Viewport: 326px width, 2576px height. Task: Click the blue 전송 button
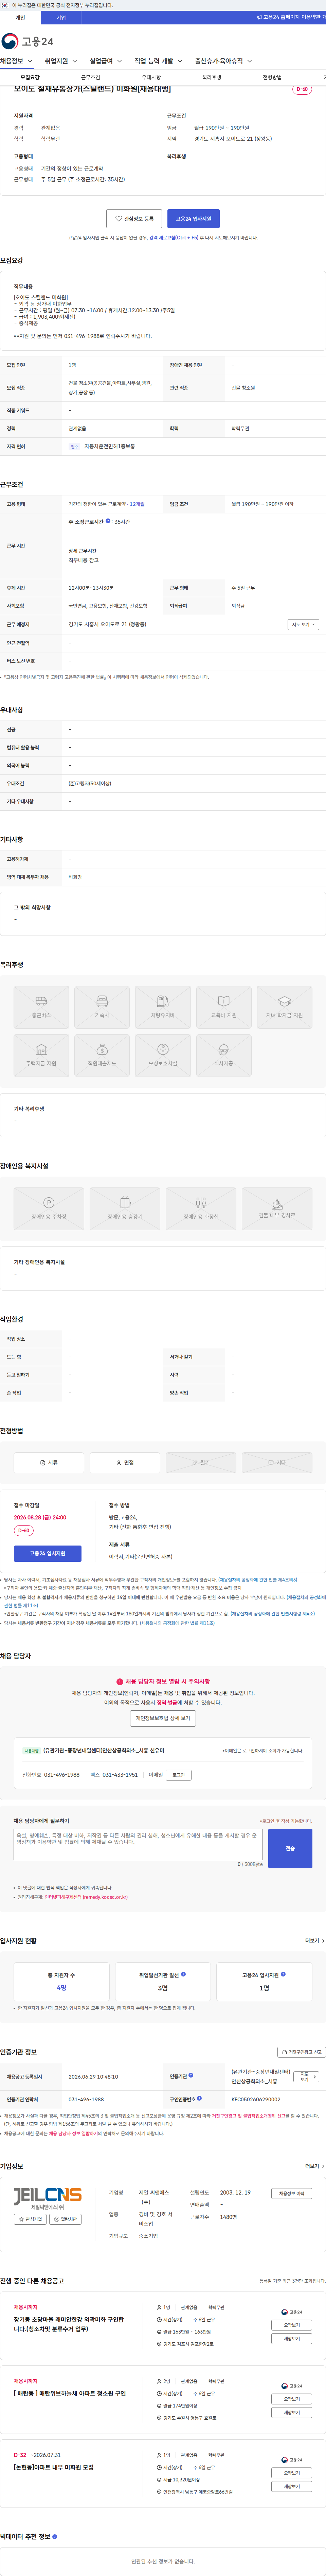[x=290, y=1848]
